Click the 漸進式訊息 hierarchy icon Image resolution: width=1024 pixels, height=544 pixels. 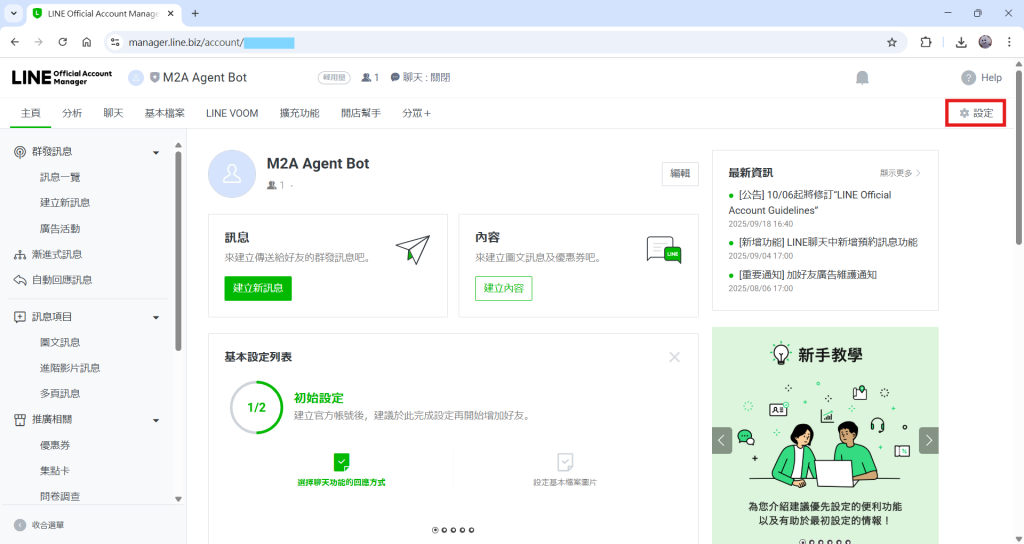(20, 255)
